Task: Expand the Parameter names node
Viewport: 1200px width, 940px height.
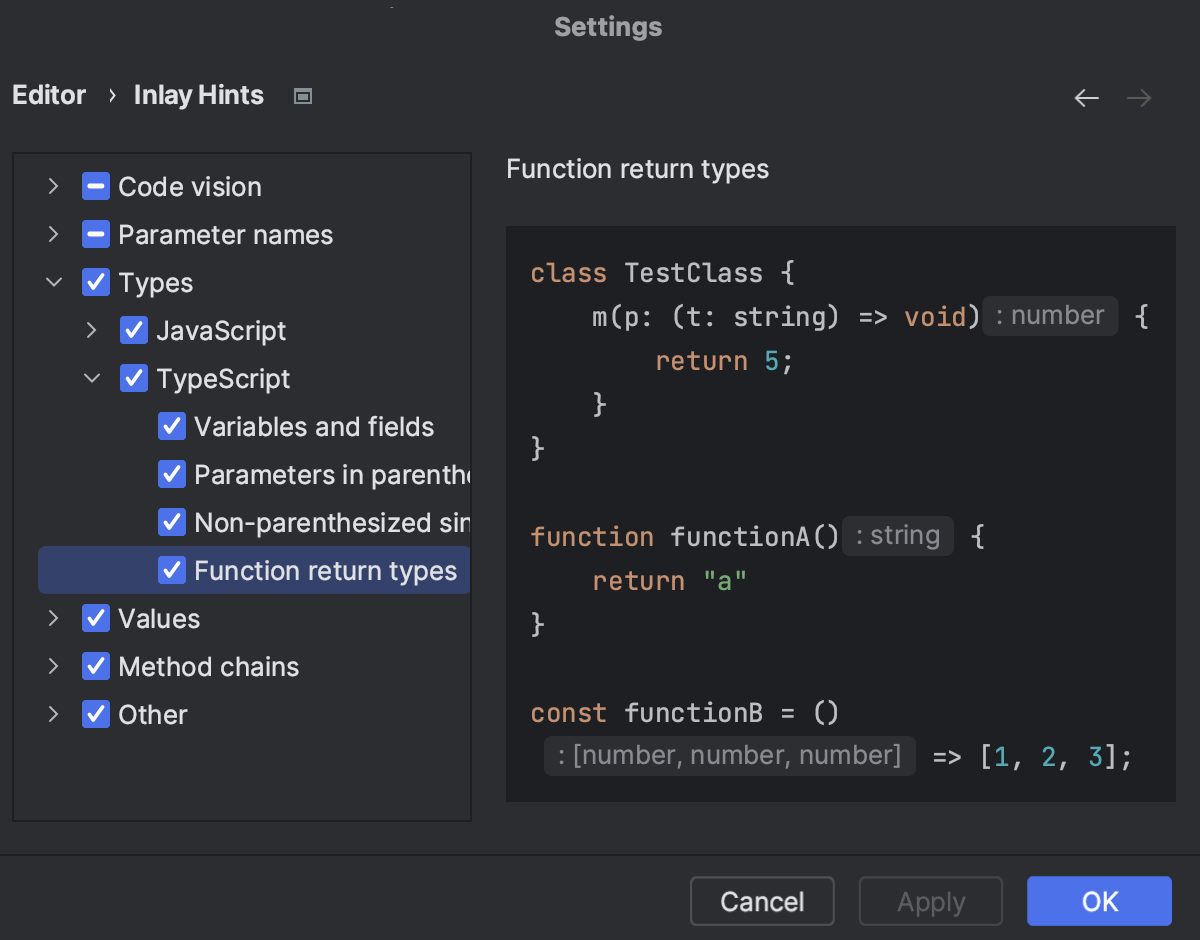Action: 52,234
